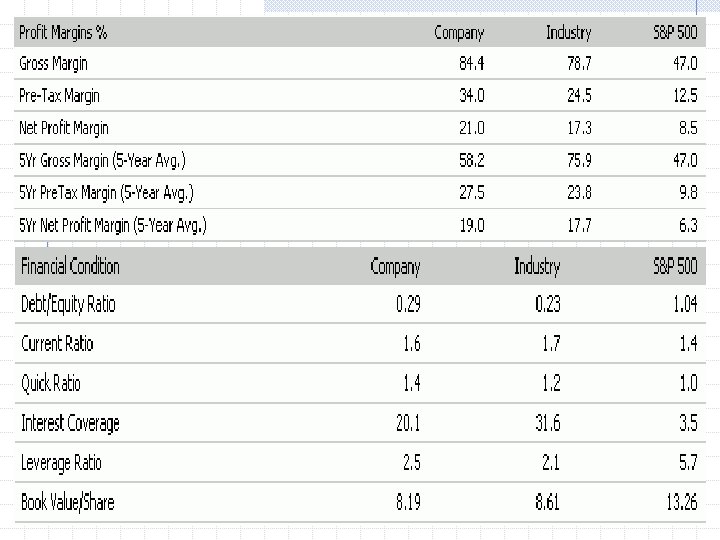Select the Company Gross Margin value 84.4
Image resolution: width=720 pixels, height=540 pixels.
click(470, 64)
